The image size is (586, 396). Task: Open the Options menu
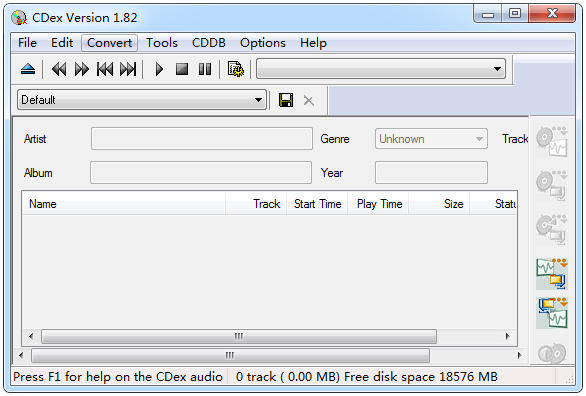[x=263, y=43]
